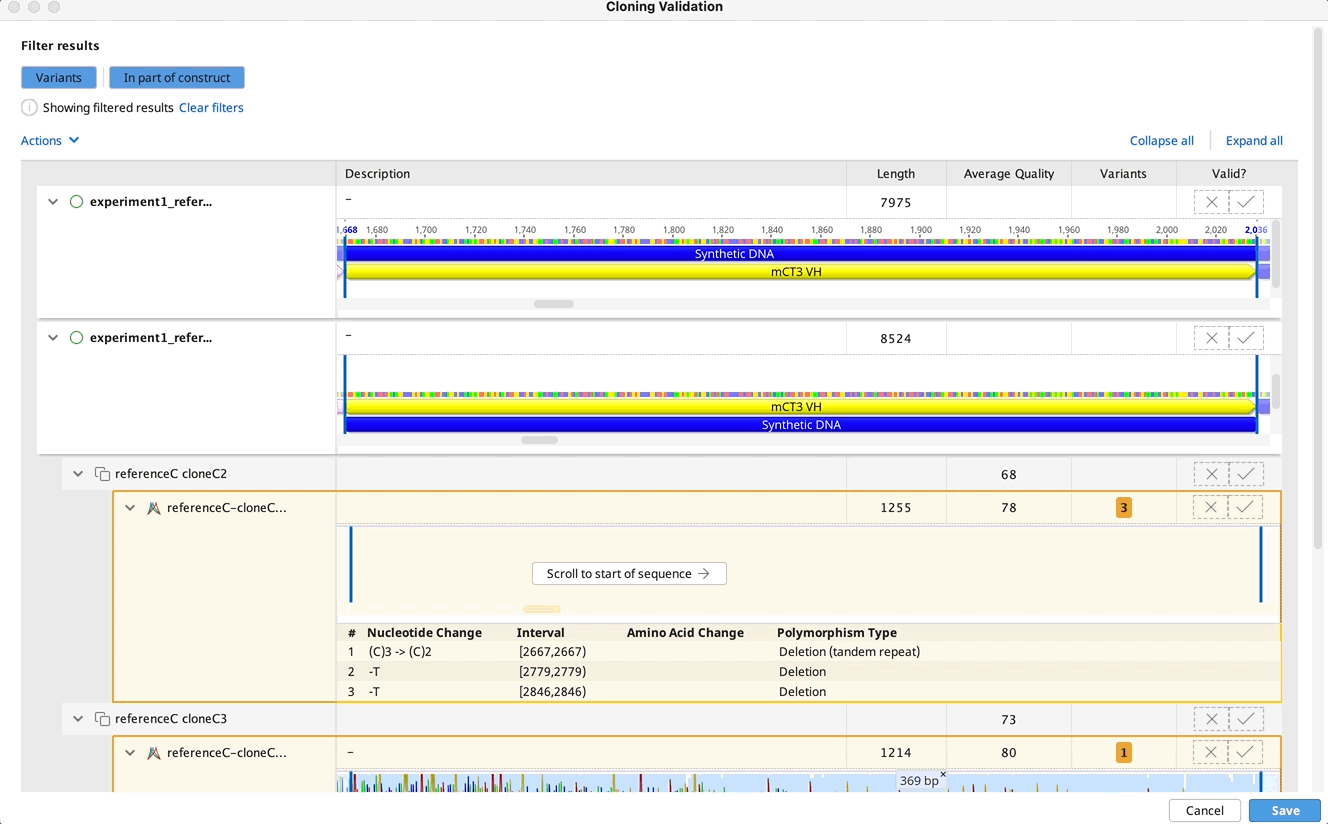The width and height of the screenshot is (1328, 824).
Task: Cancel the Cloning Validation dialog
Action: click(1205, 811)
